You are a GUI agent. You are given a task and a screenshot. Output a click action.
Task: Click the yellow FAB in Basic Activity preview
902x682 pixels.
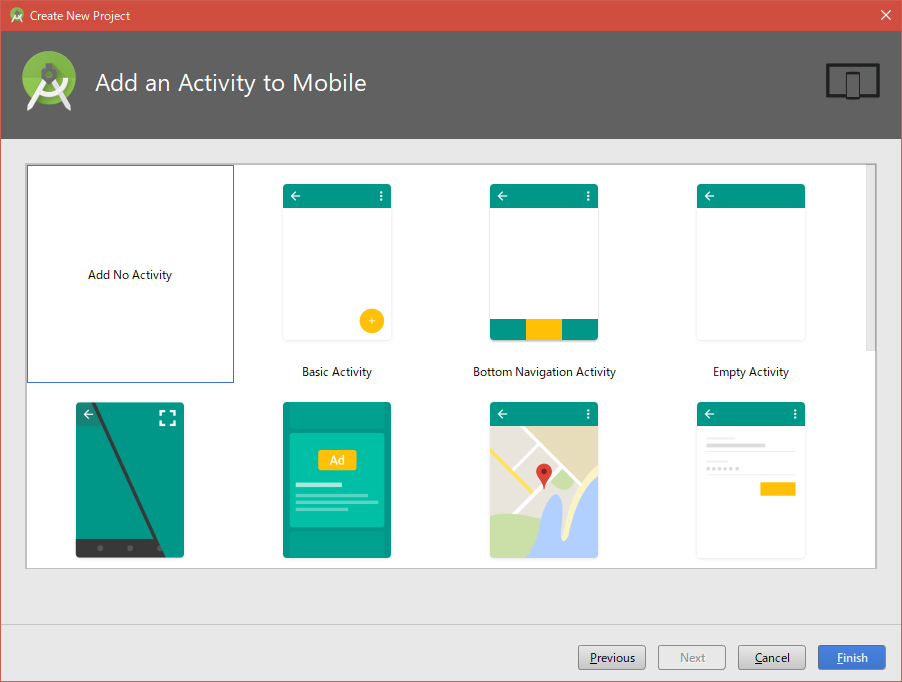(x=371, y=321)
